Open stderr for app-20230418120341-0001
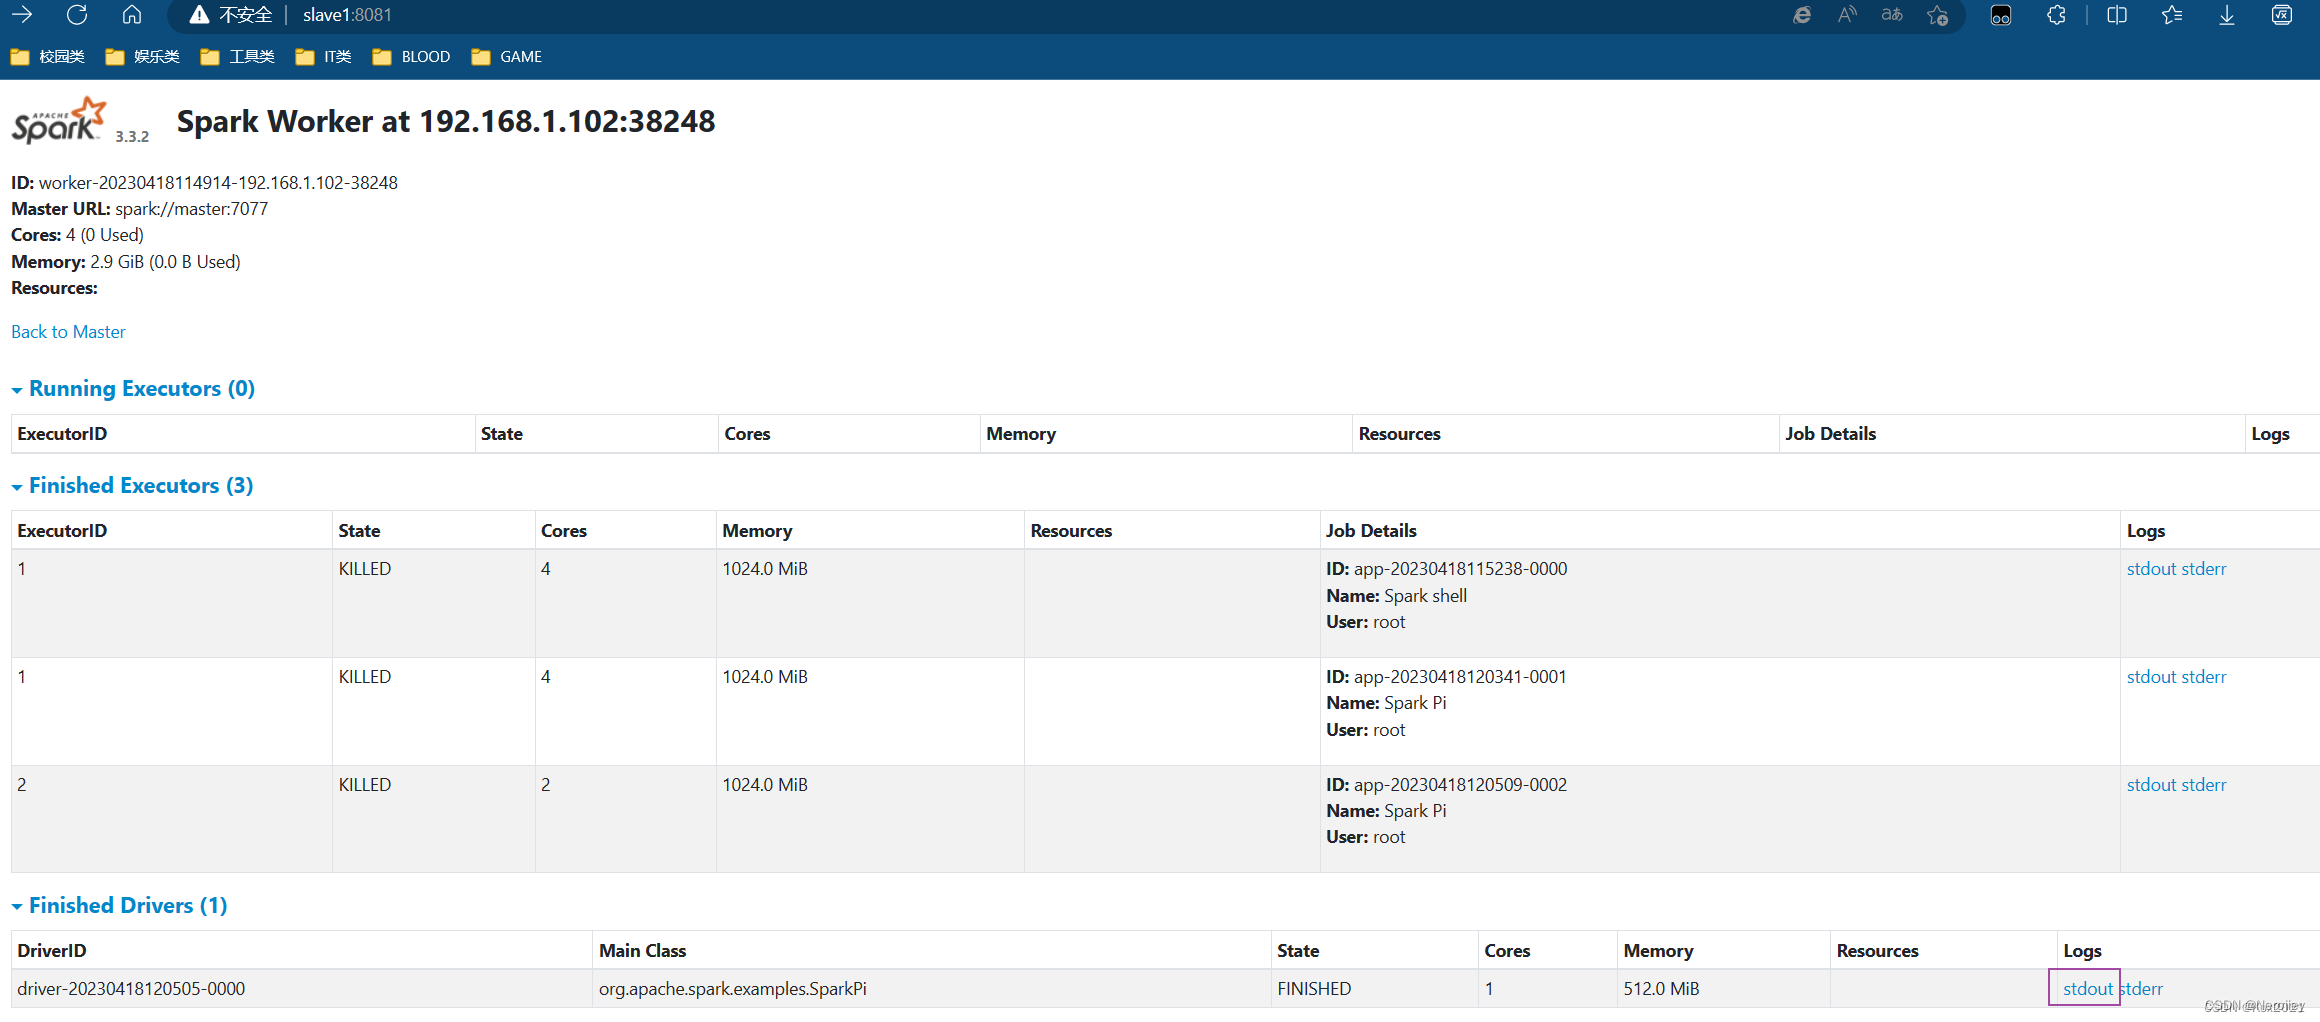2320x1022 pixels. point(2204,677)
